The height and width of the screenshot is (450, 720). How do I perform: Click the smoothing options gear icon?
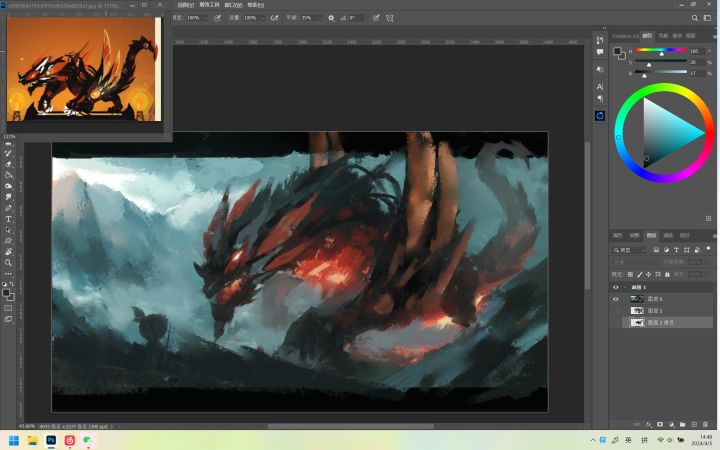click(331, 18)
